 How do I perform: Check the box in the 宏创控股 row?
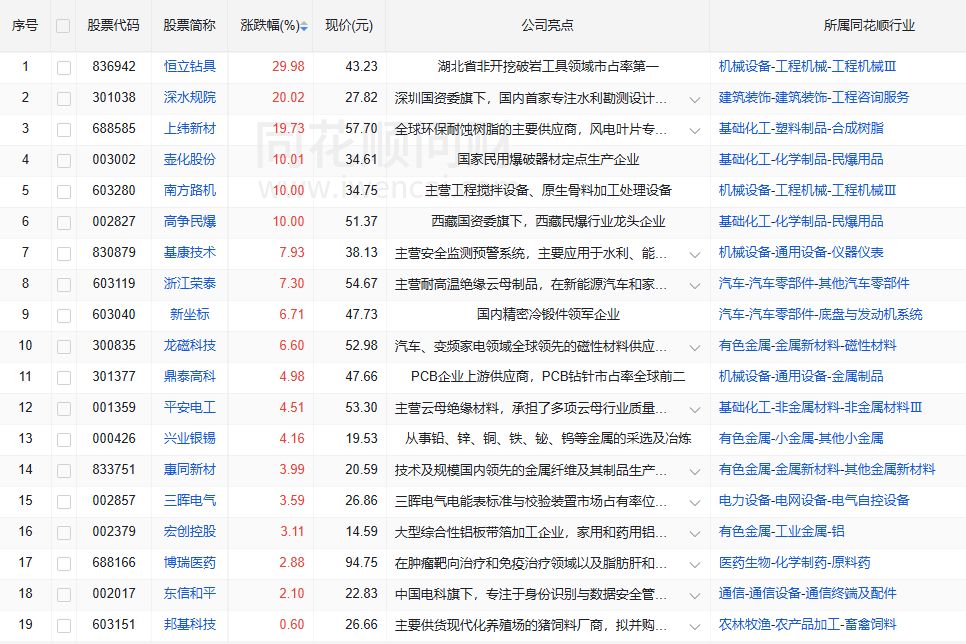point(63,532)
